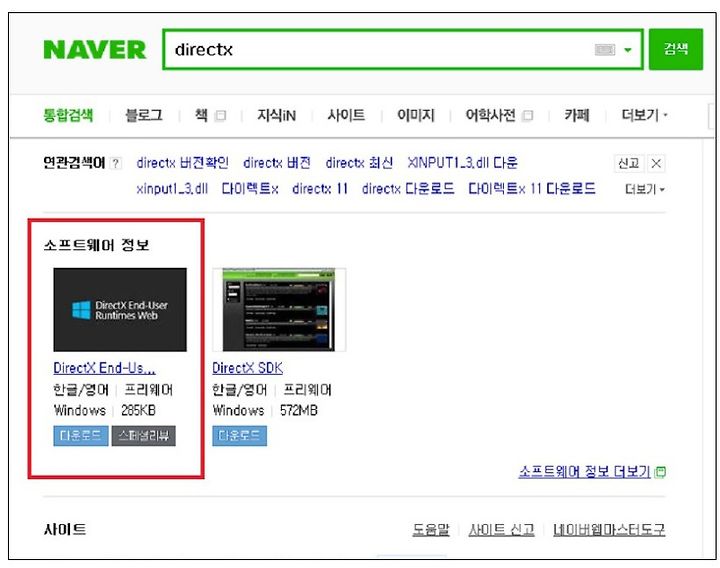Switch to the 블로그 tab

(144, 115)
